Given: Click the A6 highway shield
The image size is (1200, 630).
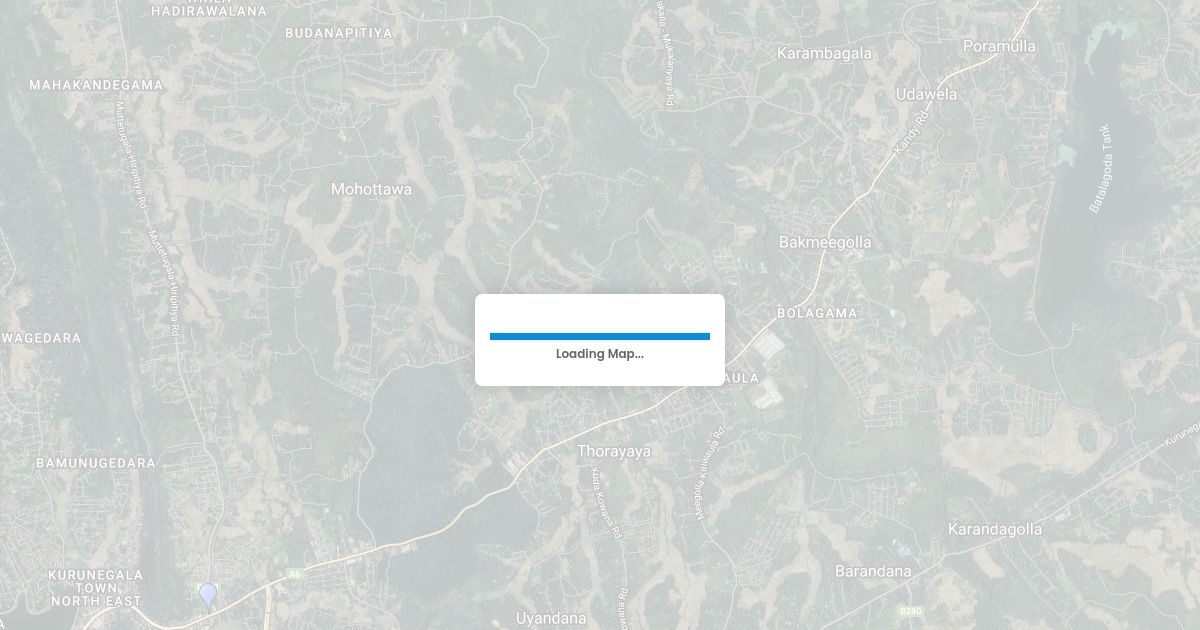Looking at the screenshot, I should [293, 573].
